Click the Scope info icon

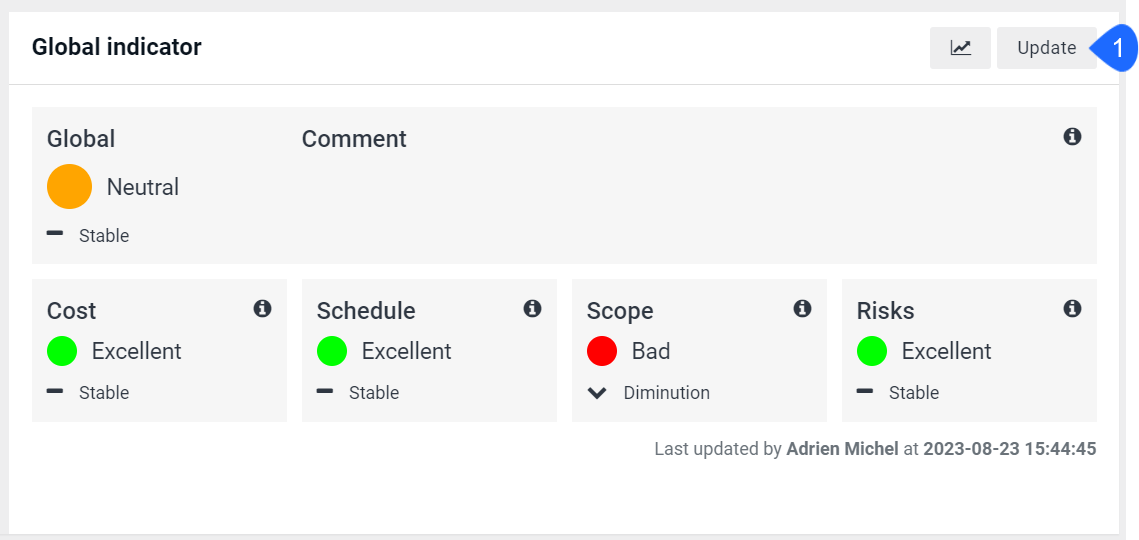[802, 308]
